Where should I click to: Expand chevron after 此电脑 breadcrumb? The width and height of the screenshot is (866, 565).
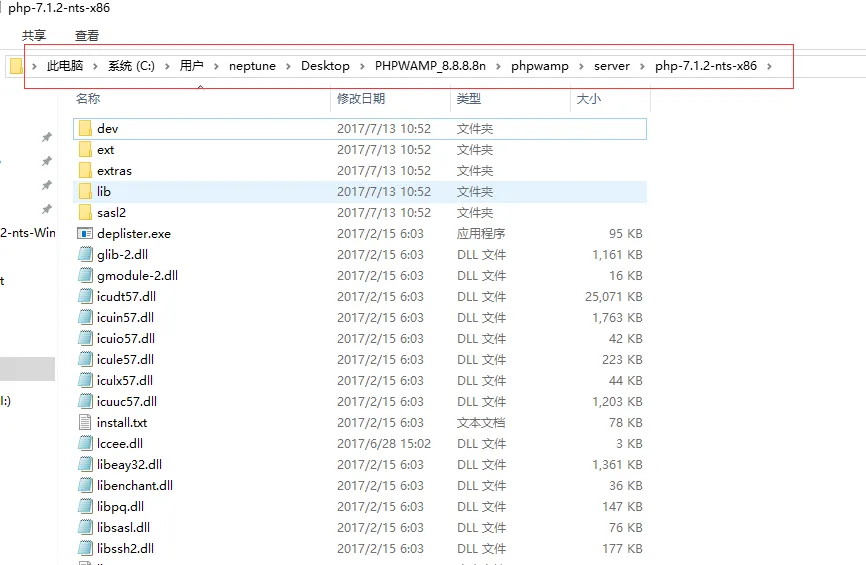click(95, 66)
